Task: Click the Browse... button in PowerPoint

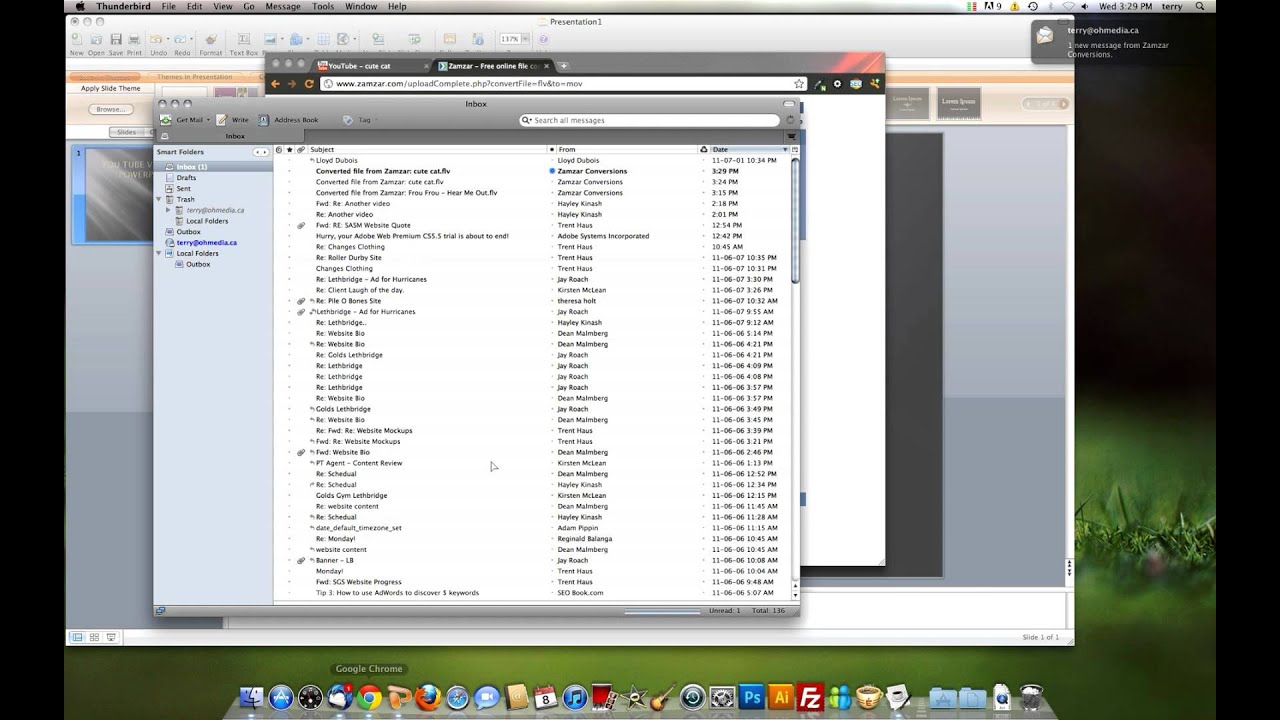Action: click(111, 109)
